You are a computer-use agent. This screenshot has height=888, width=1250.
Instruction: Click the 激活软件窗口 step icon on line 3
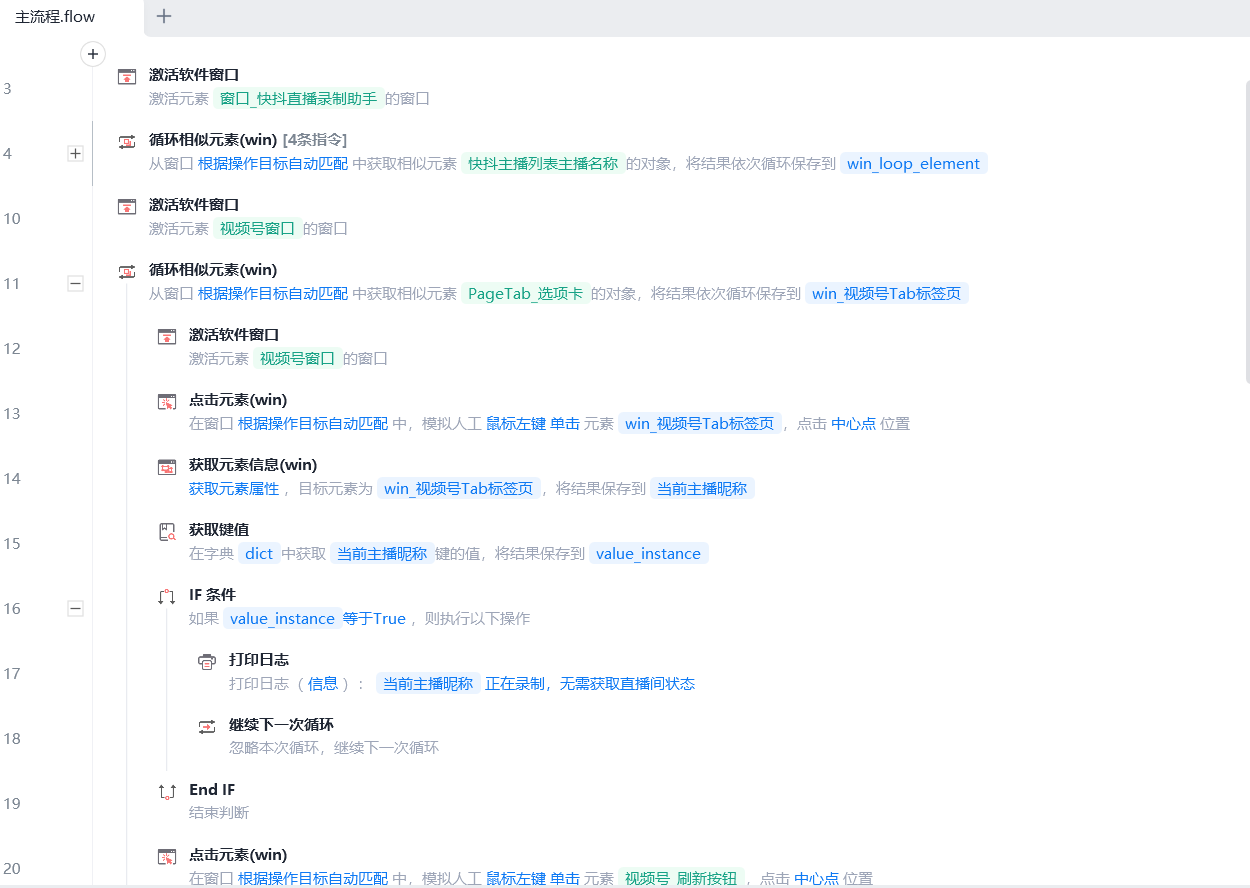click(x=126, y=74)
